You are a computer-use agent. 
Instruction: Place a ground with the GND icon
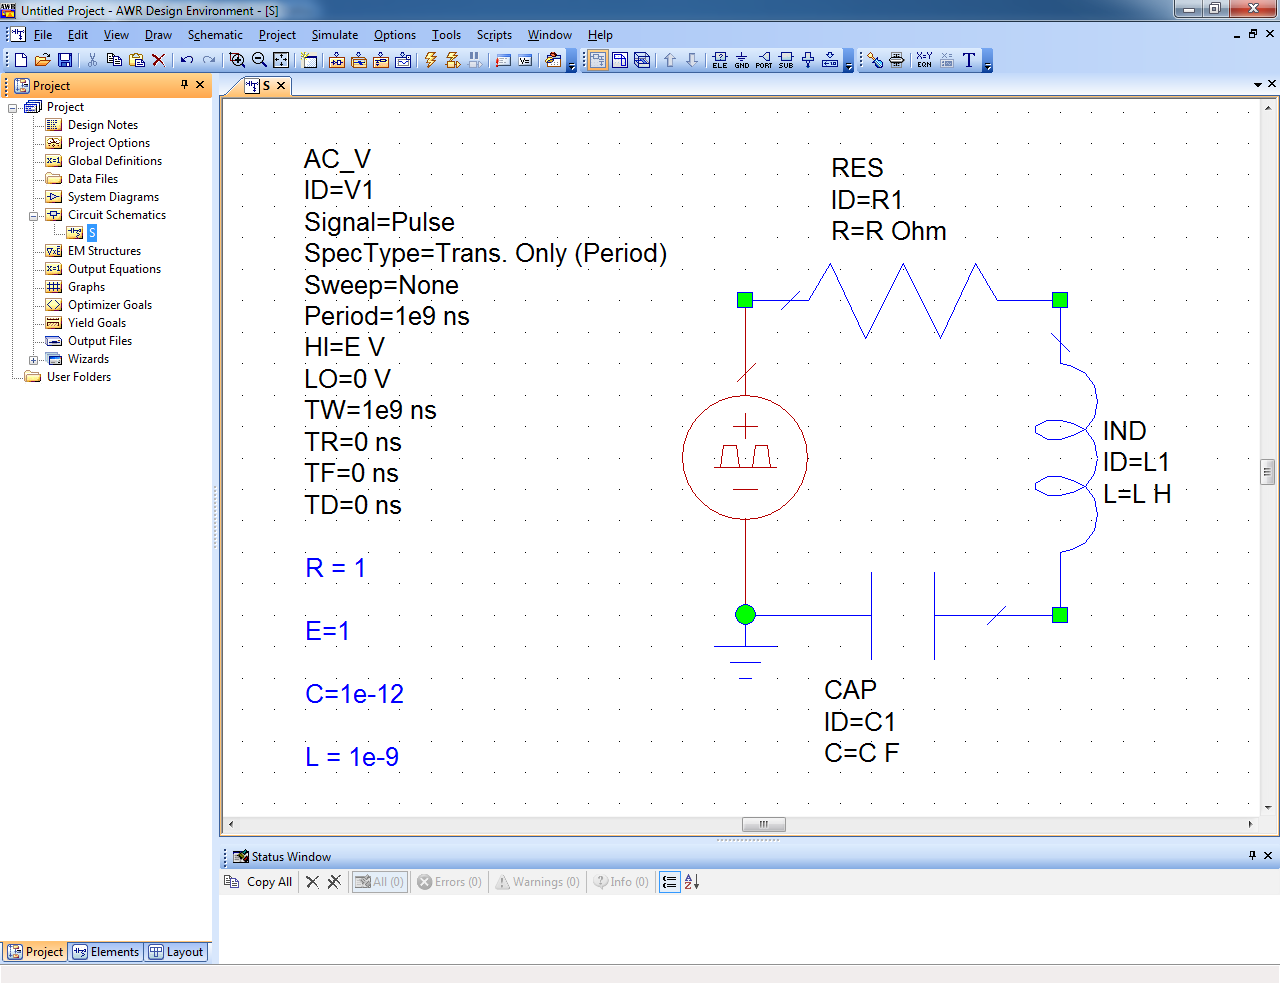pos(742,60)
